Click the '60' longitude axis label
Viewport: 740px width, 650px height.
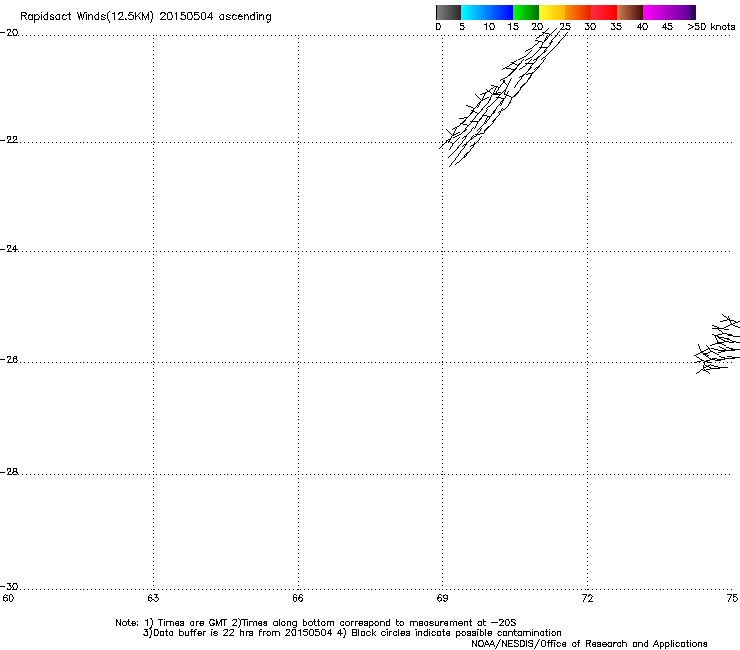pyautogui.click(x=8, y=599)
